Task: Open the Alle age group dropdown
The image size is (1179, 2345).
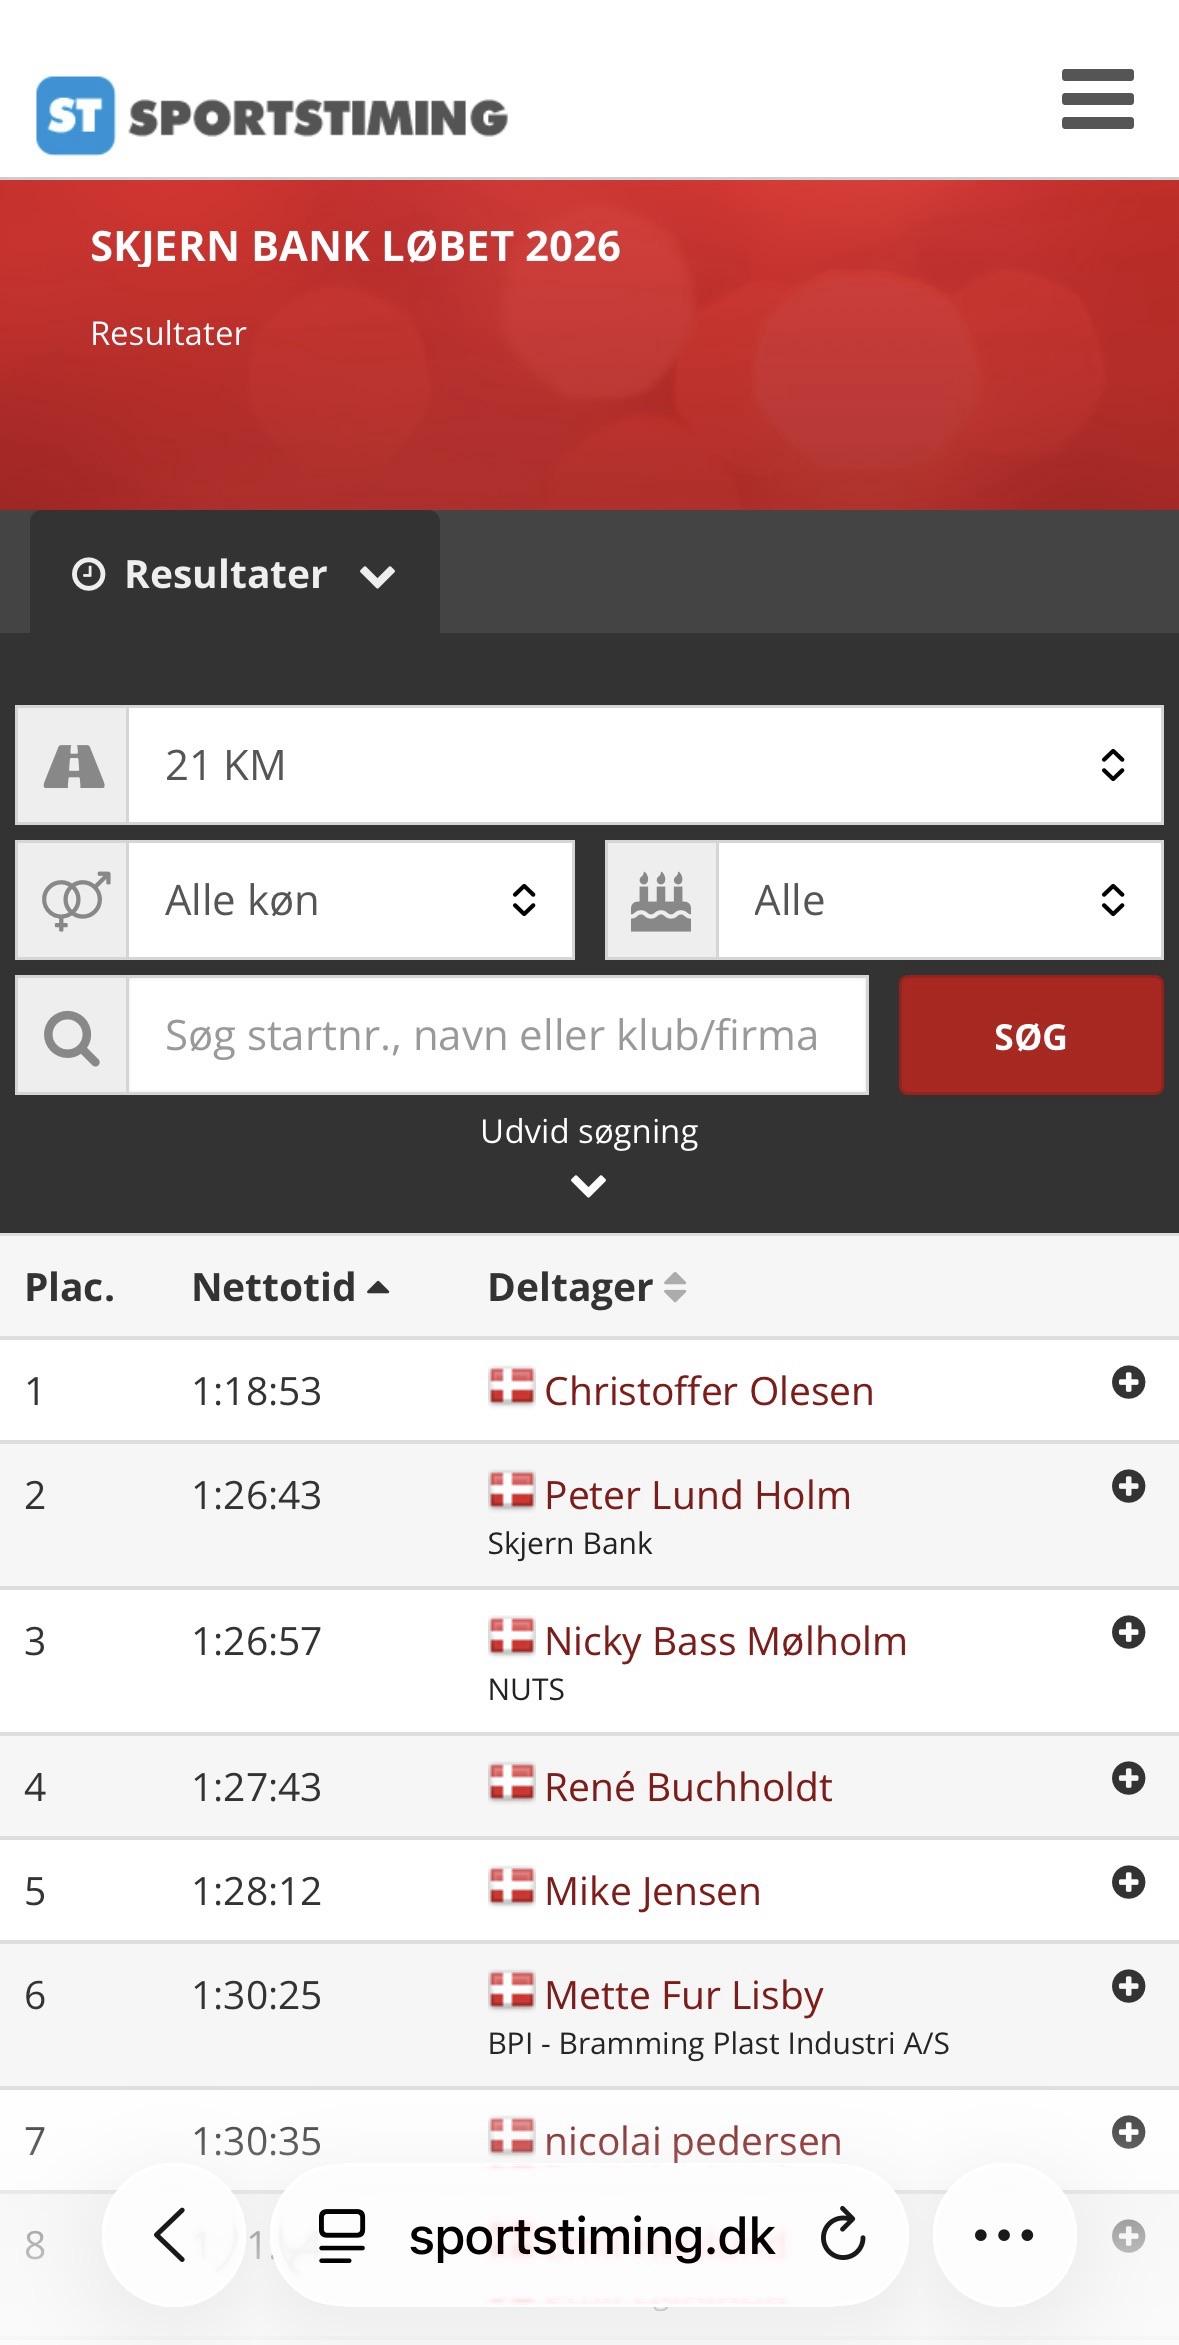Action: pyautogui.click(x=939, y=900)
